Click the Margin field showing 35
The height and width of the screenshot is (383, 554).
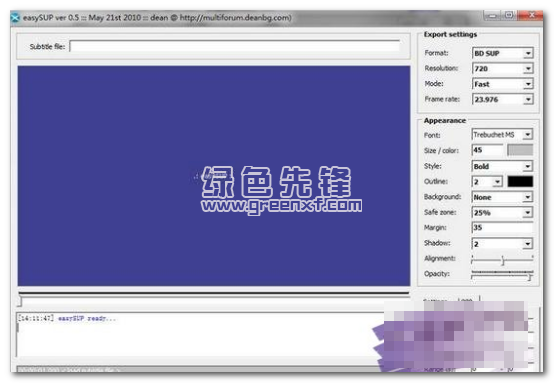pos(502,228)
